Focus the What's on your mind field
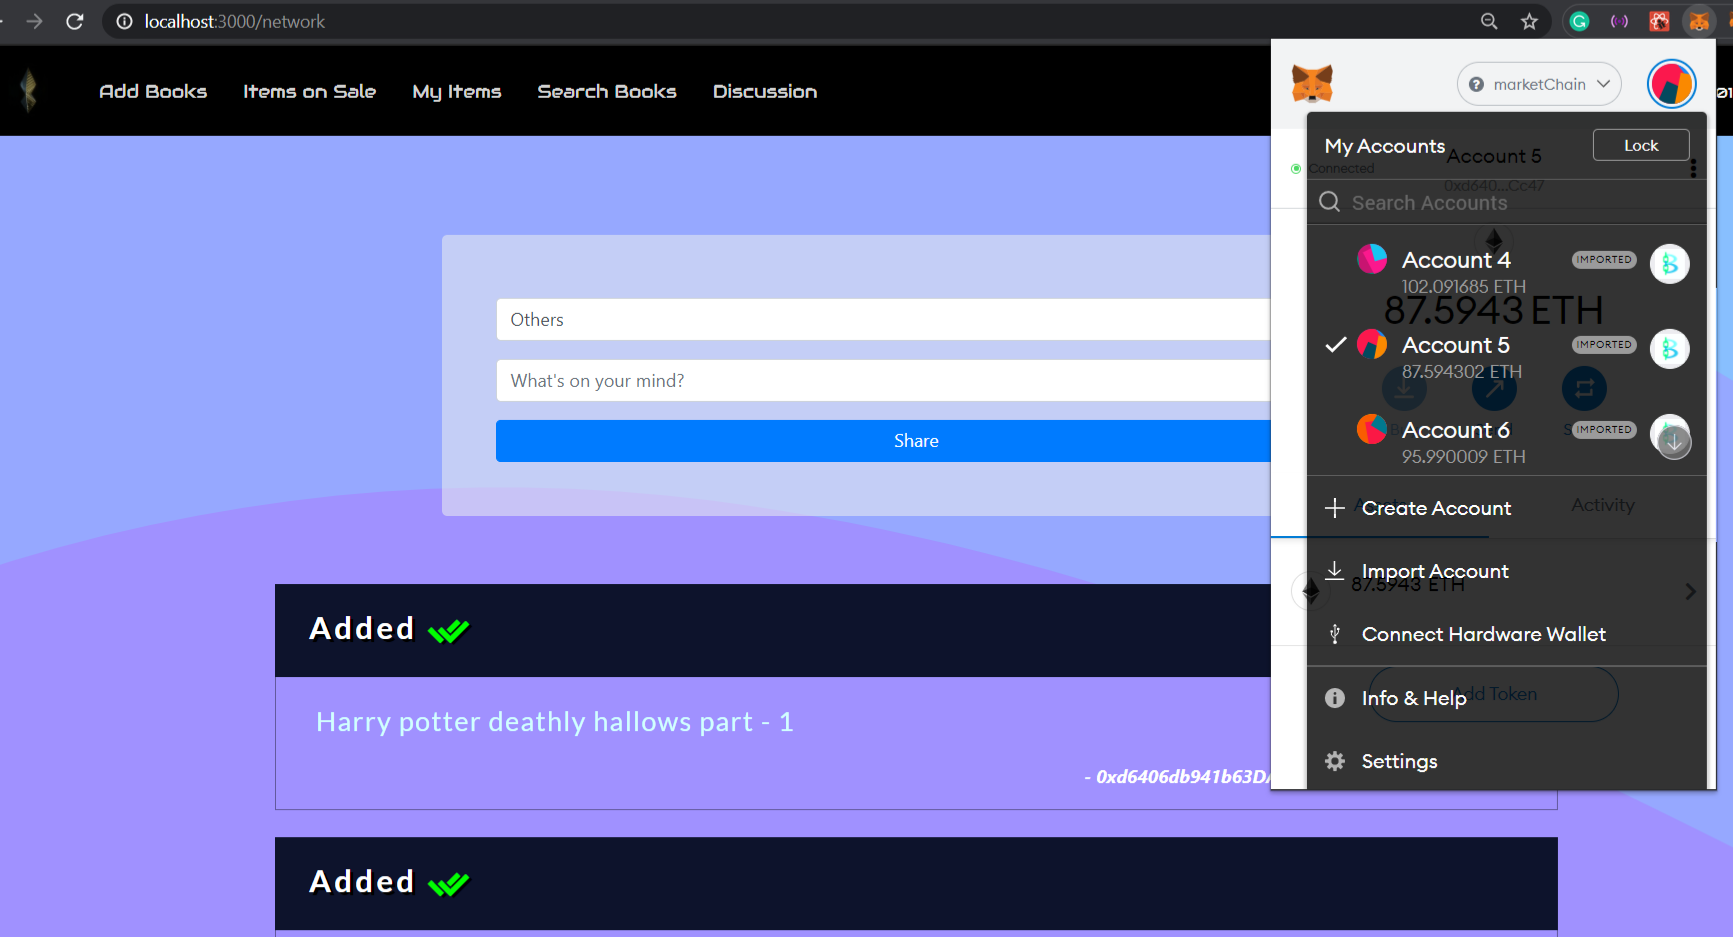This screenshot has width=1733, height=937. (884, 381)
